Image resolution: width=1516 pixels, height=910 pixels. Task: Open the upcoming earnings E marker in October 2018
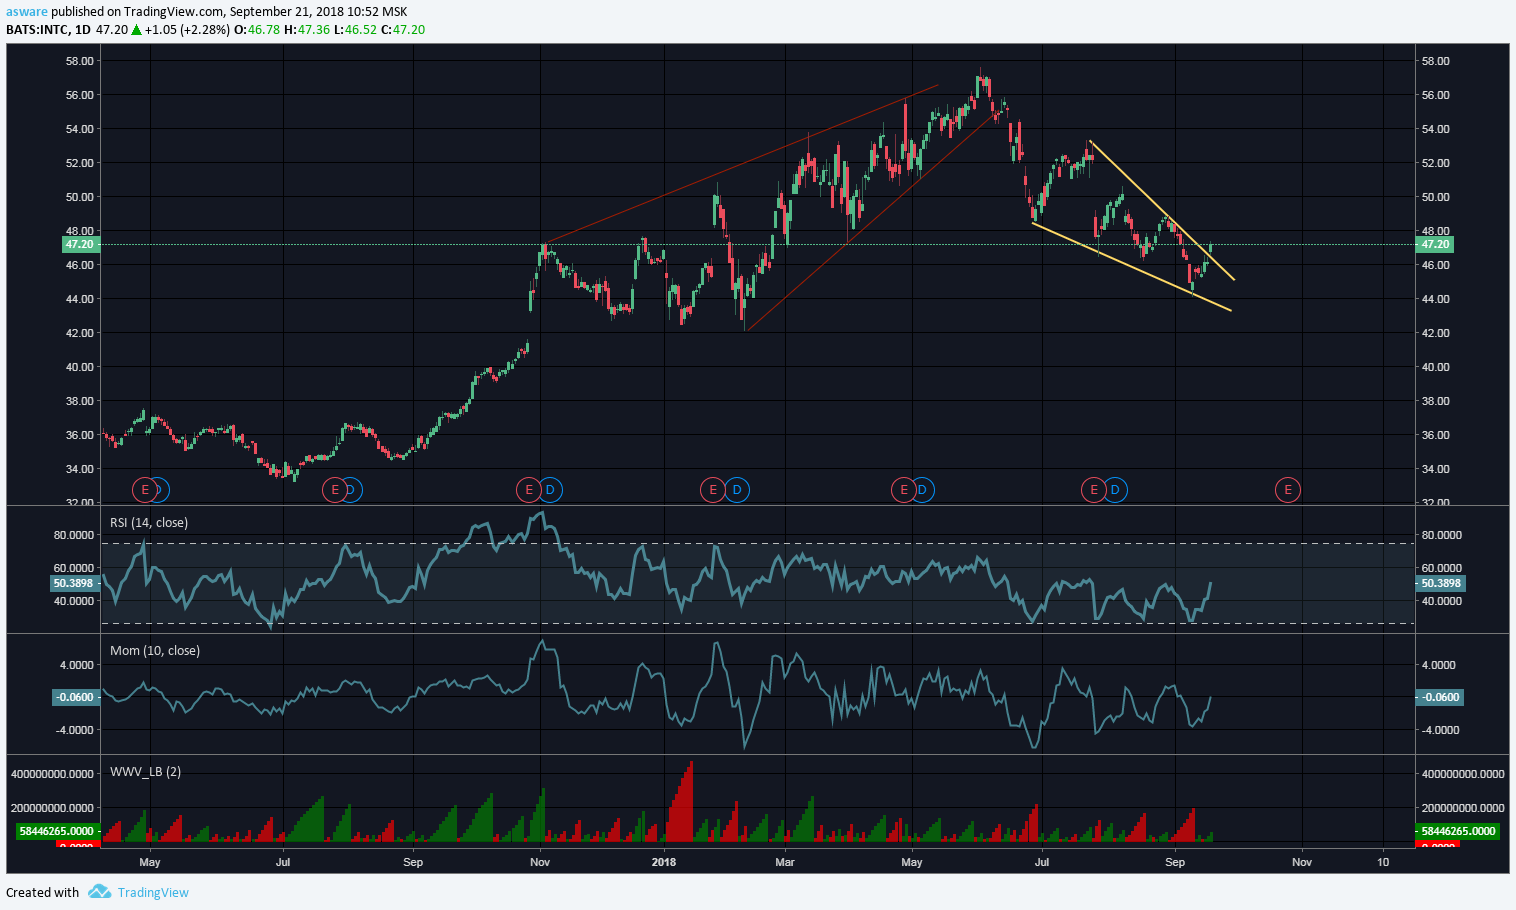click(1287, 490)
